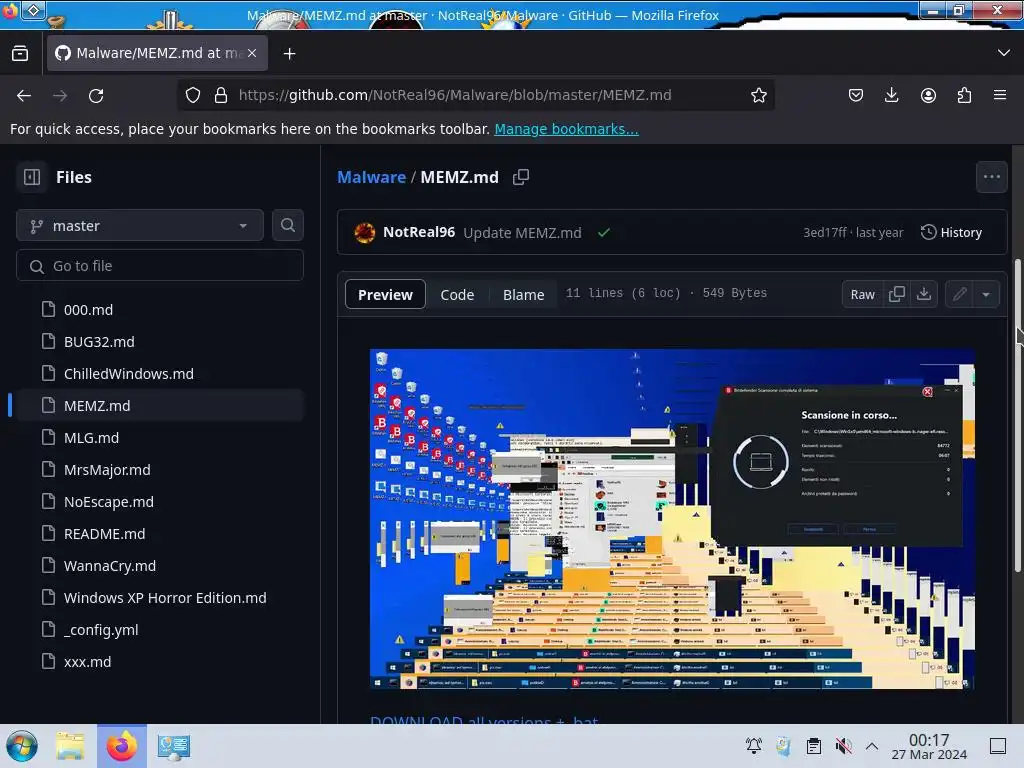Open Firefox downloads panel

click(x=891, y=95)
